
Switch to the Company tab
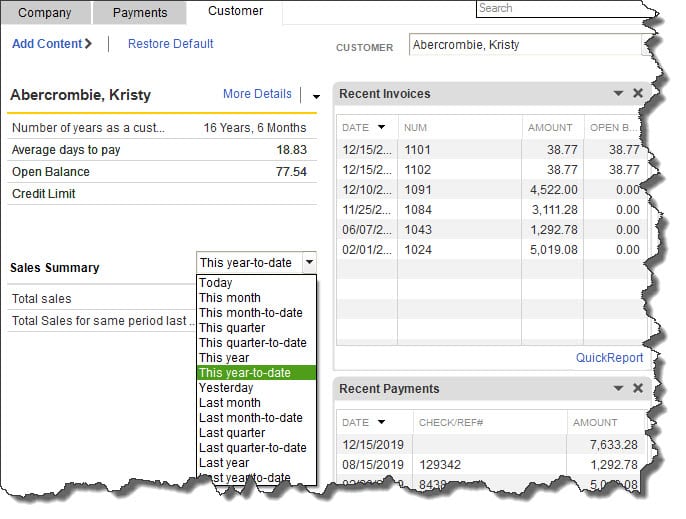coord(45,13)
